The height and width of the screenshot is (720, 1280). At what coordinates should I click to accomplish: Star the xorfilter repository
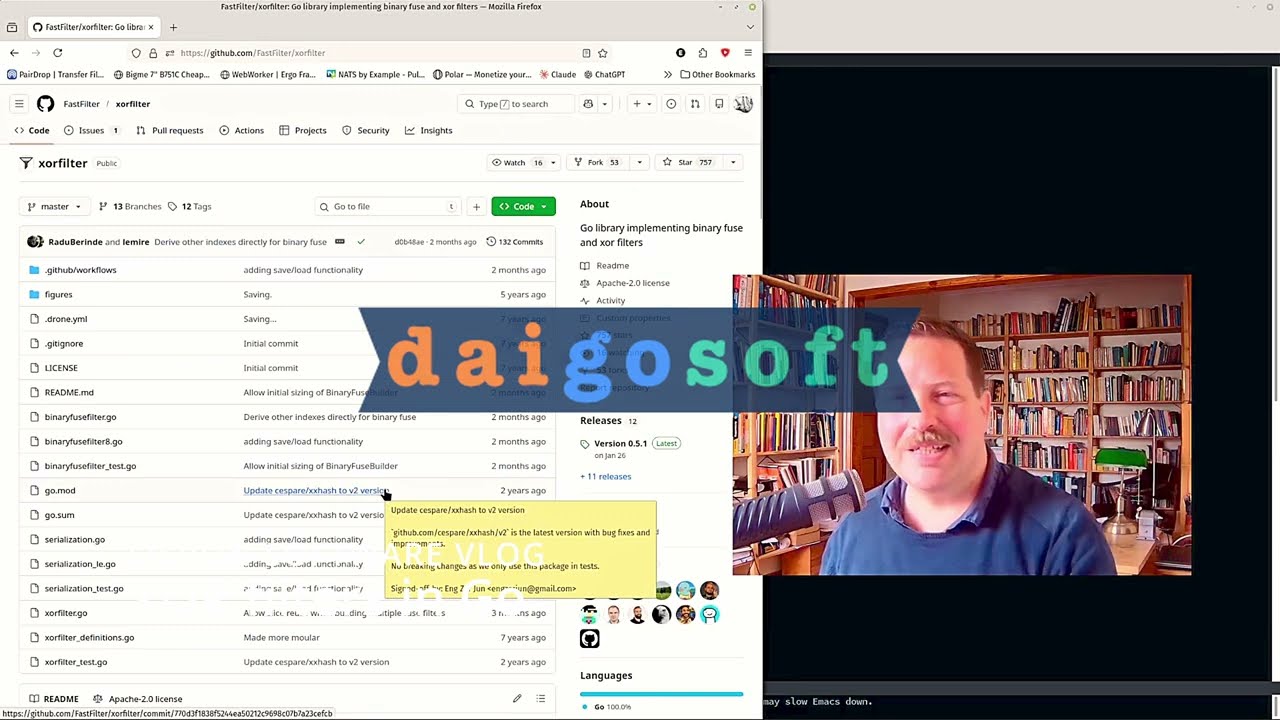(691, 163)
